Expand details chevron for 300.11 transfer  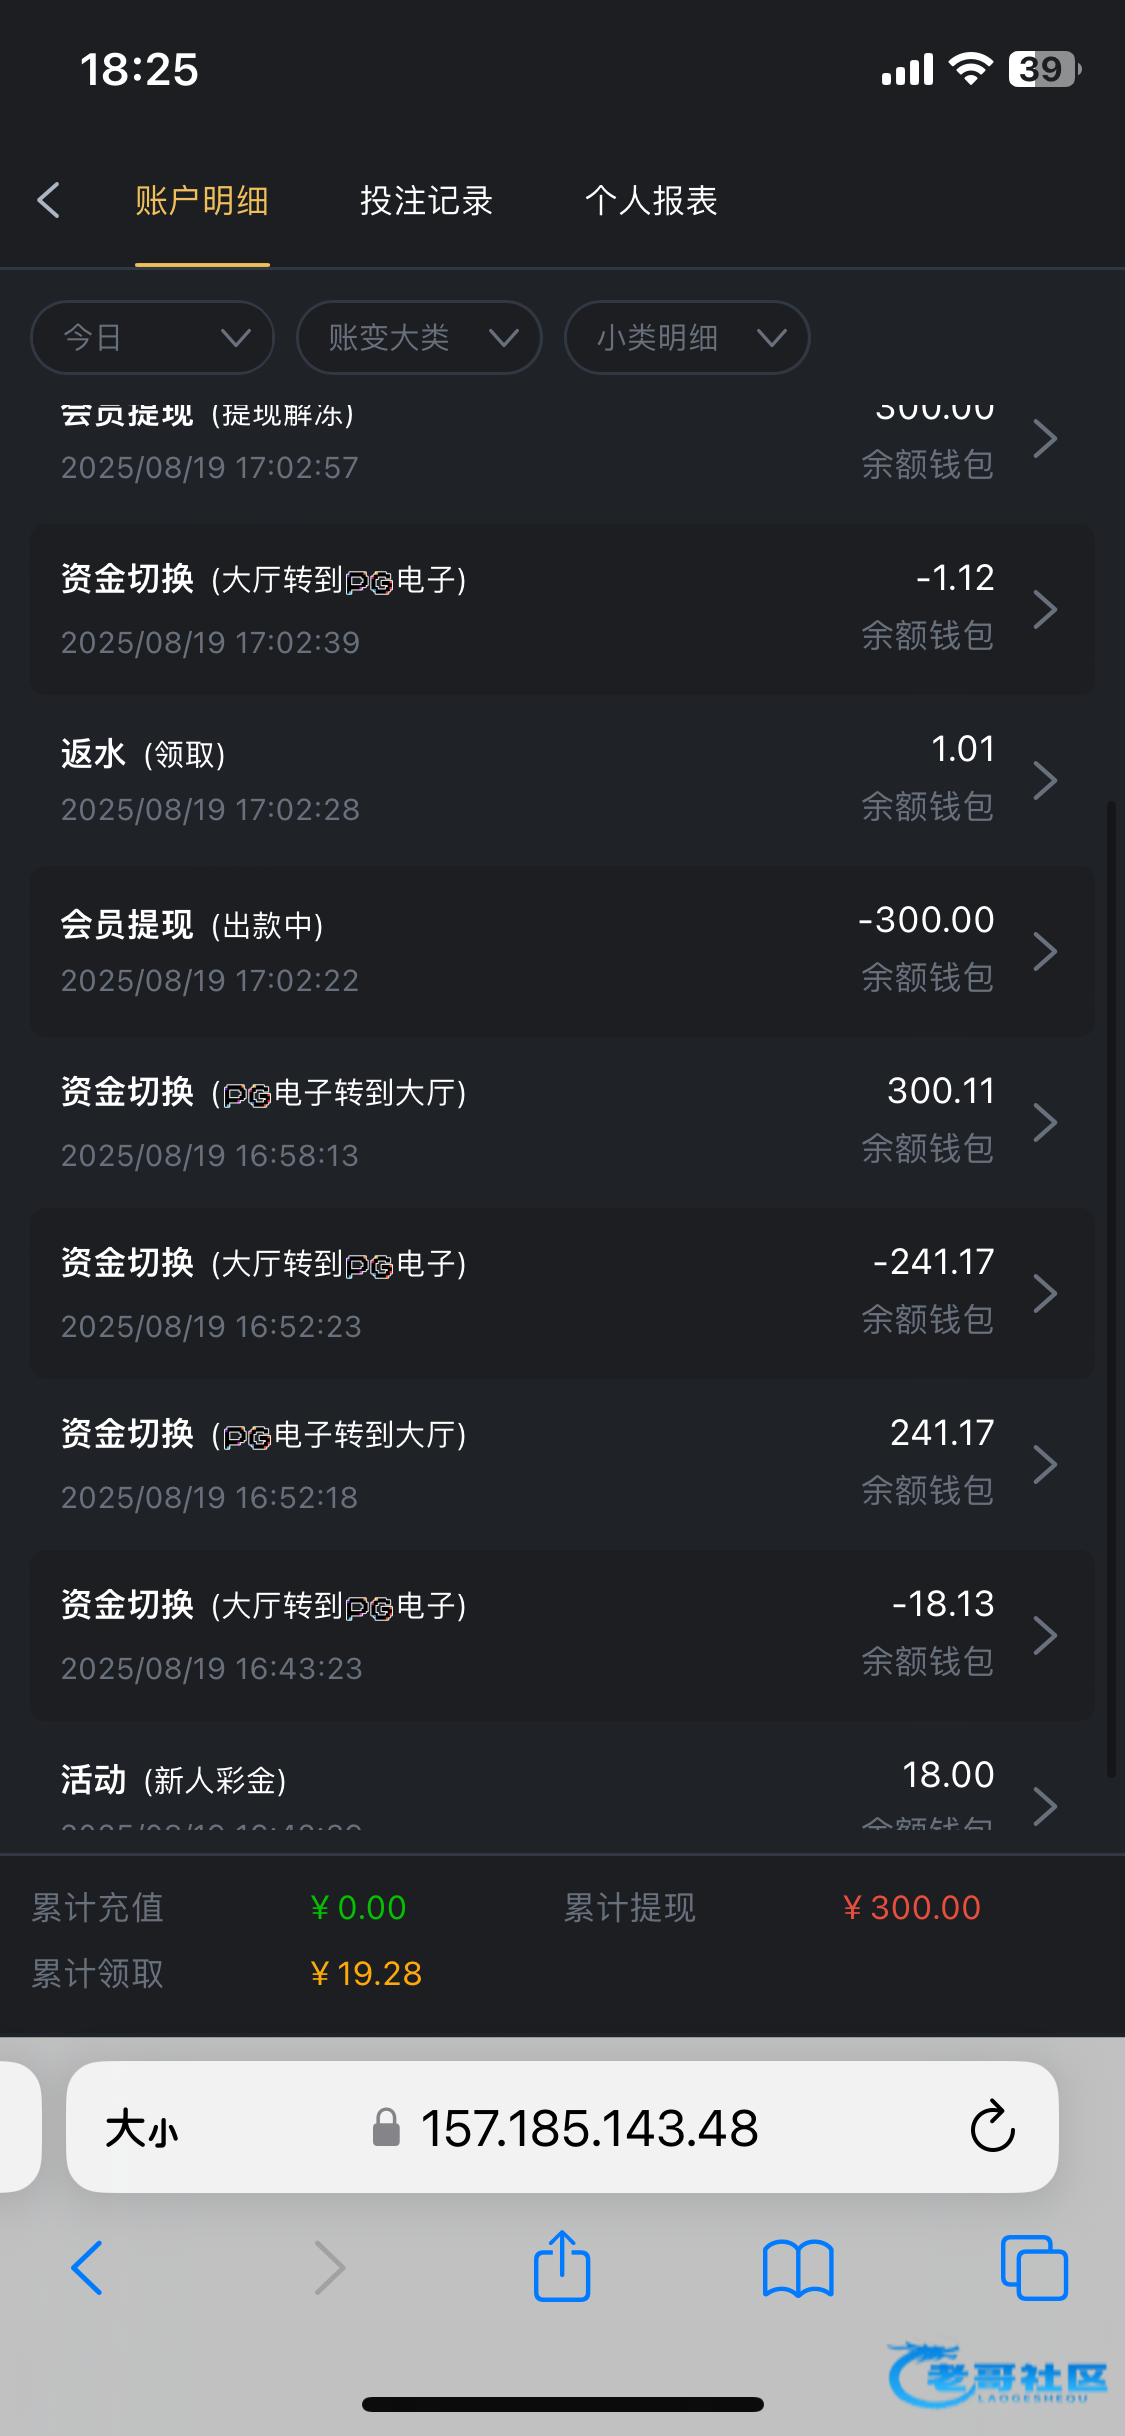click(1045, 1122)
